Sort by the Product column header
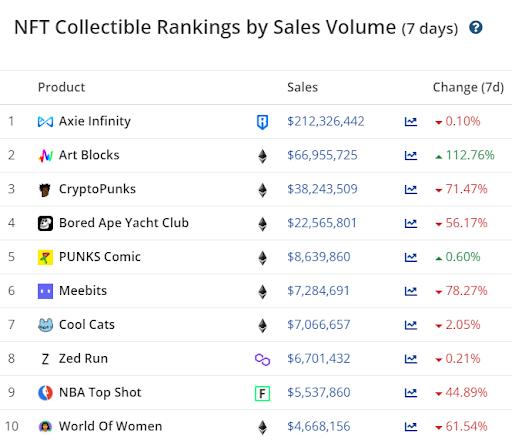The width and height of the screenshot is (512, 443). tap(61, 87)
